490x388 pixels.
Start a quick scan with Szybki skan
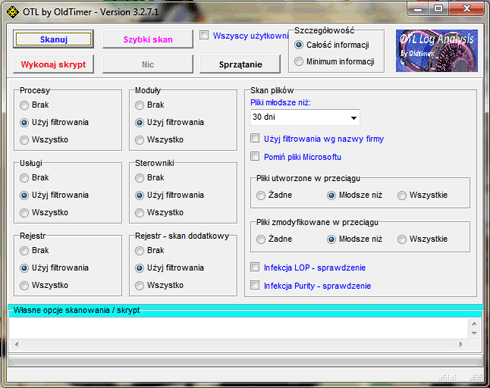[148, 39]
